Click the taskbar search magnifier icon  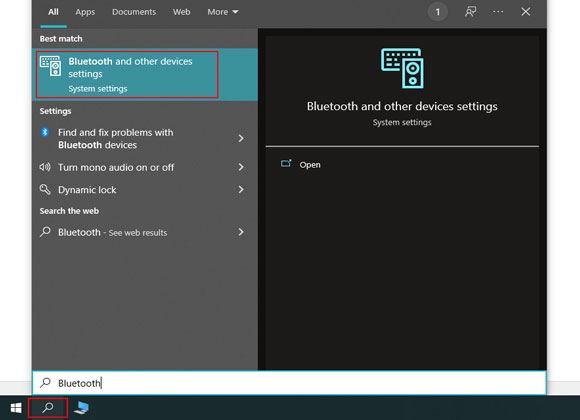(x=48, y=408)
